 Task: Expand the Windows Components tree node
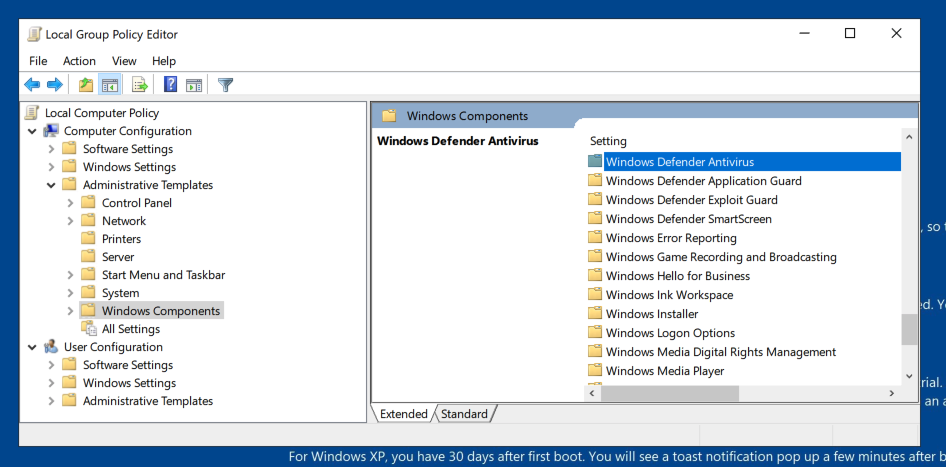point(71,311)
